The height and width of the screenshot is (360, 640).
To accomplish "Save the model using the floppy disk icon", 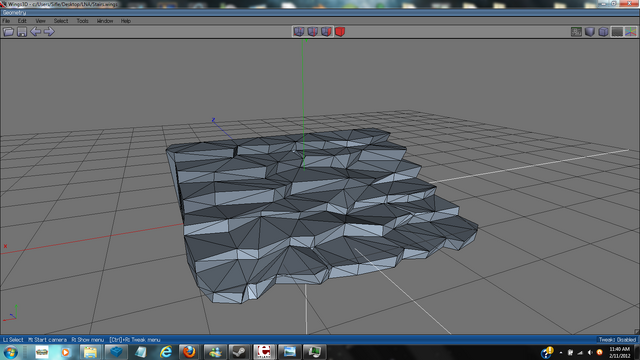I will tap(22, 31).
